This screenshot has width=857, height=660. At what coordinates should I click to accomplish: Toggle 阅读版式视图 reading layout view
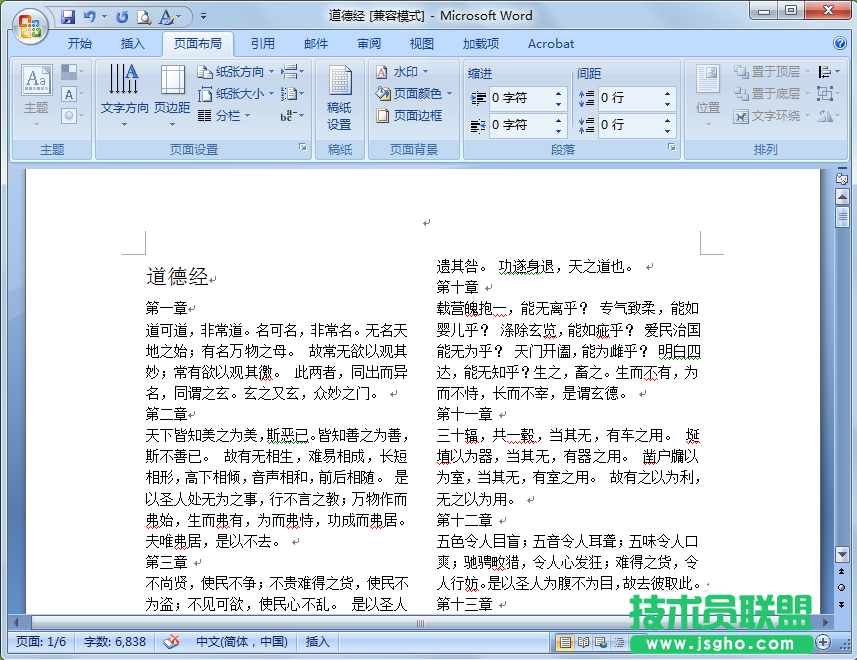[582, 641]
